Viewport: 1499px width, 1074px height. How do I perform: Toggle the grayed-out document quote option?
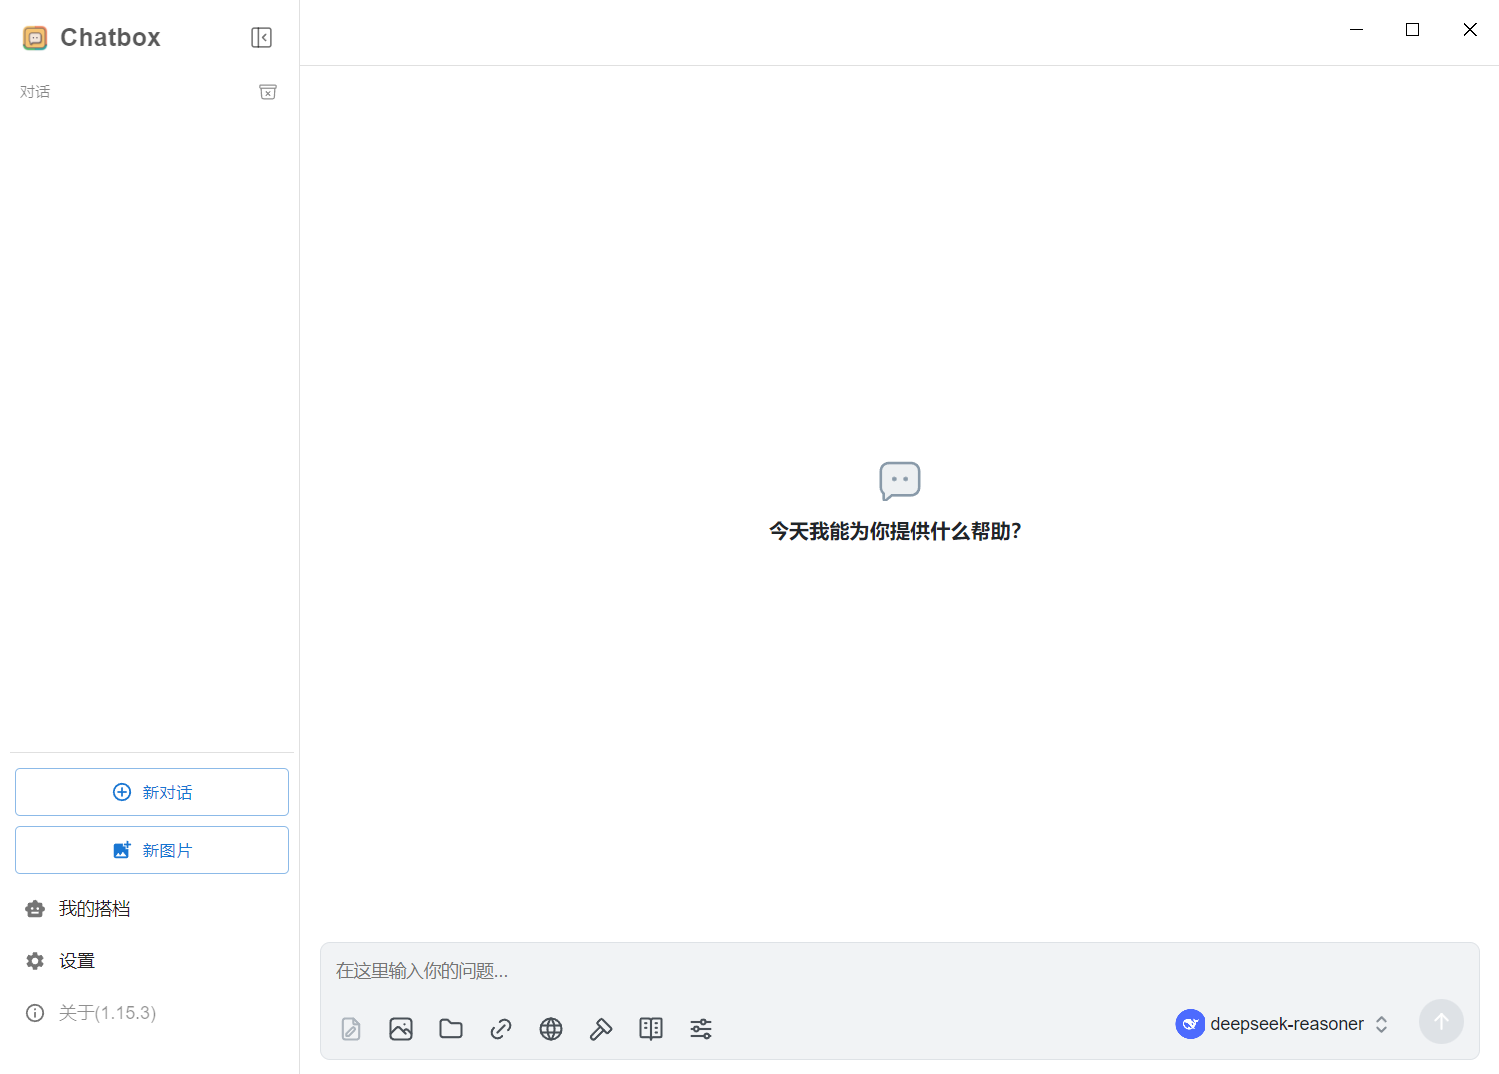click(350, 1028)
